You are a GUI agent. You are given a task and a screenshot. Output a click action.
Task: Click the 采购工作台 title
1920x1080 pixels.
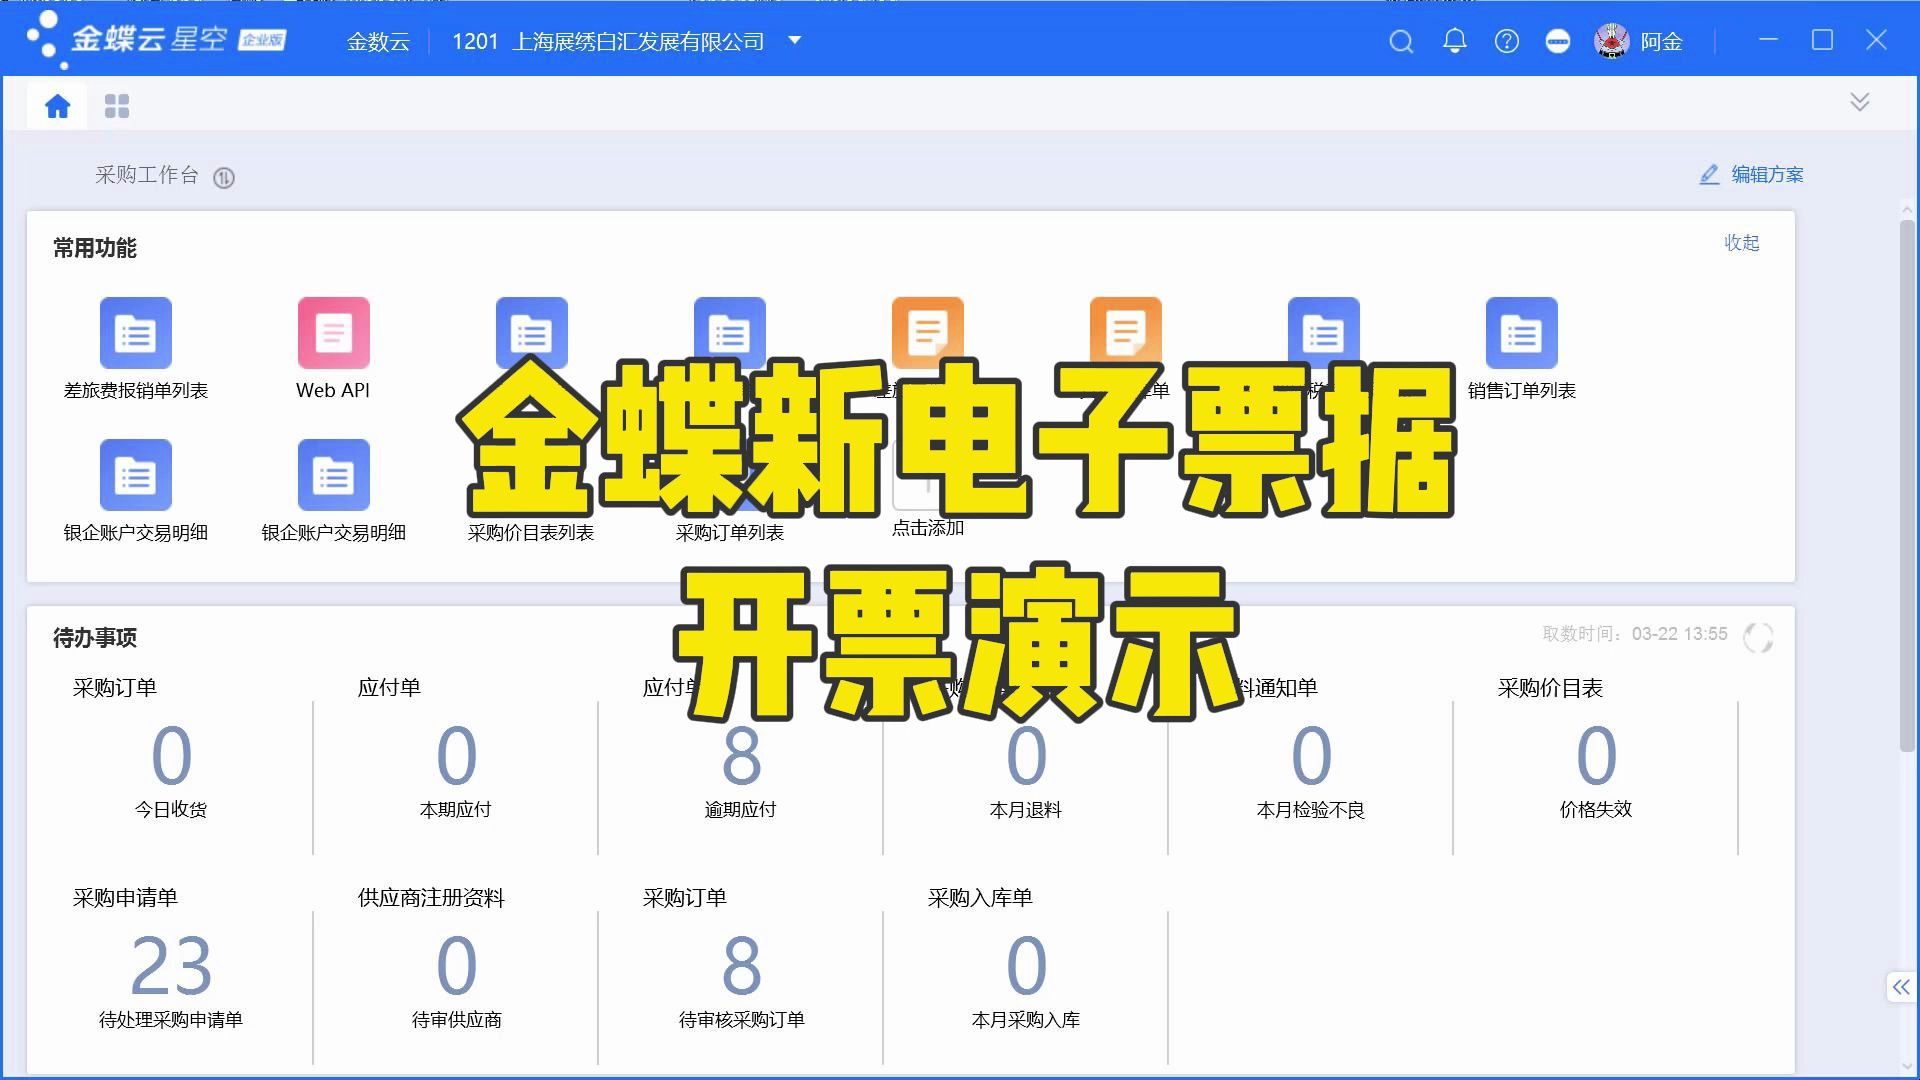pos(147,175)
